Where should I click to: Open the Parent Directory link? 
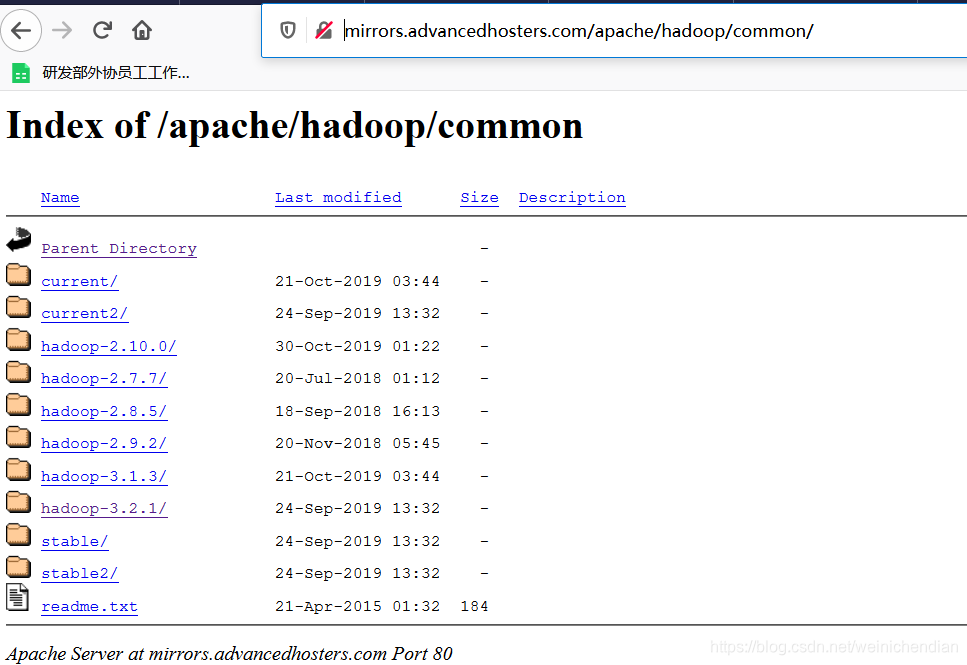[118, 248]
